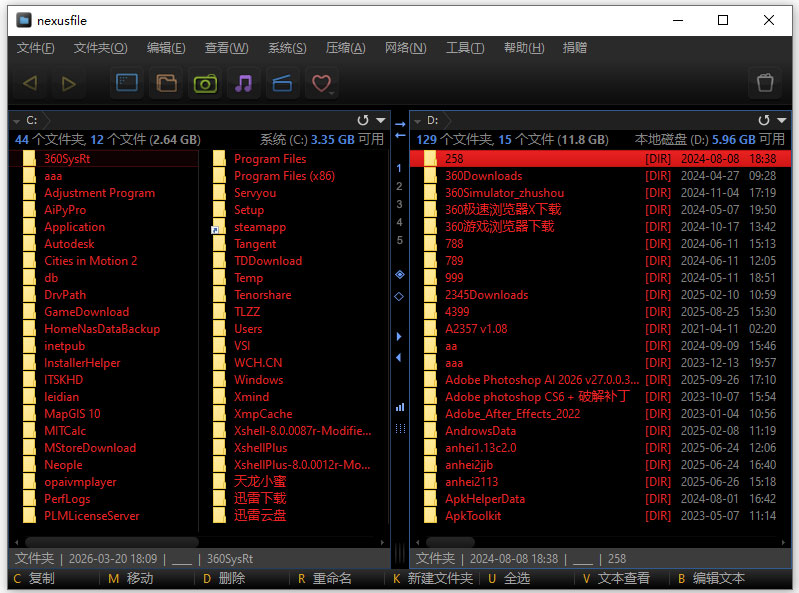This screenshot has width=799, height=593.
Task: Click the C 复制 function button
Action: pyautogui.click(x=34, y=578)
